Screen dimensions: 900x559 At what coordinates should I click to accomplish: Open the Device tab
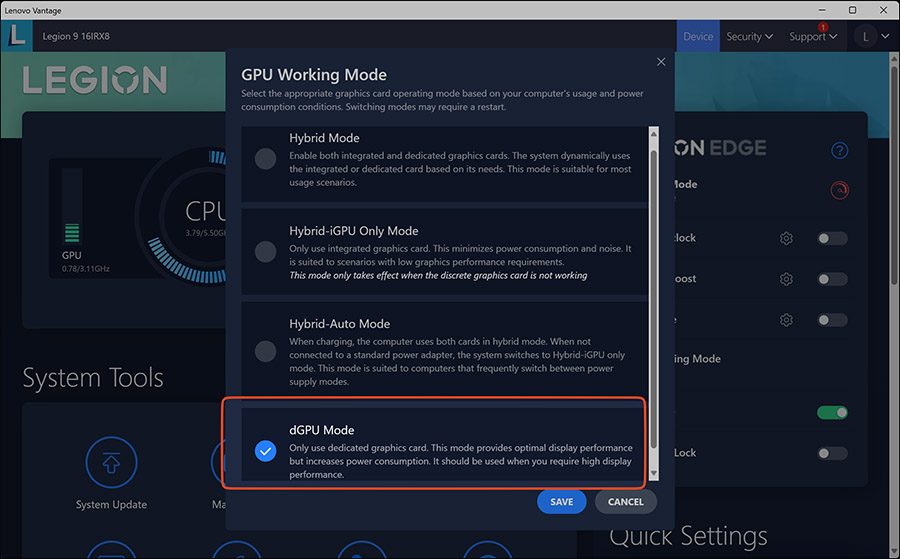698,36
